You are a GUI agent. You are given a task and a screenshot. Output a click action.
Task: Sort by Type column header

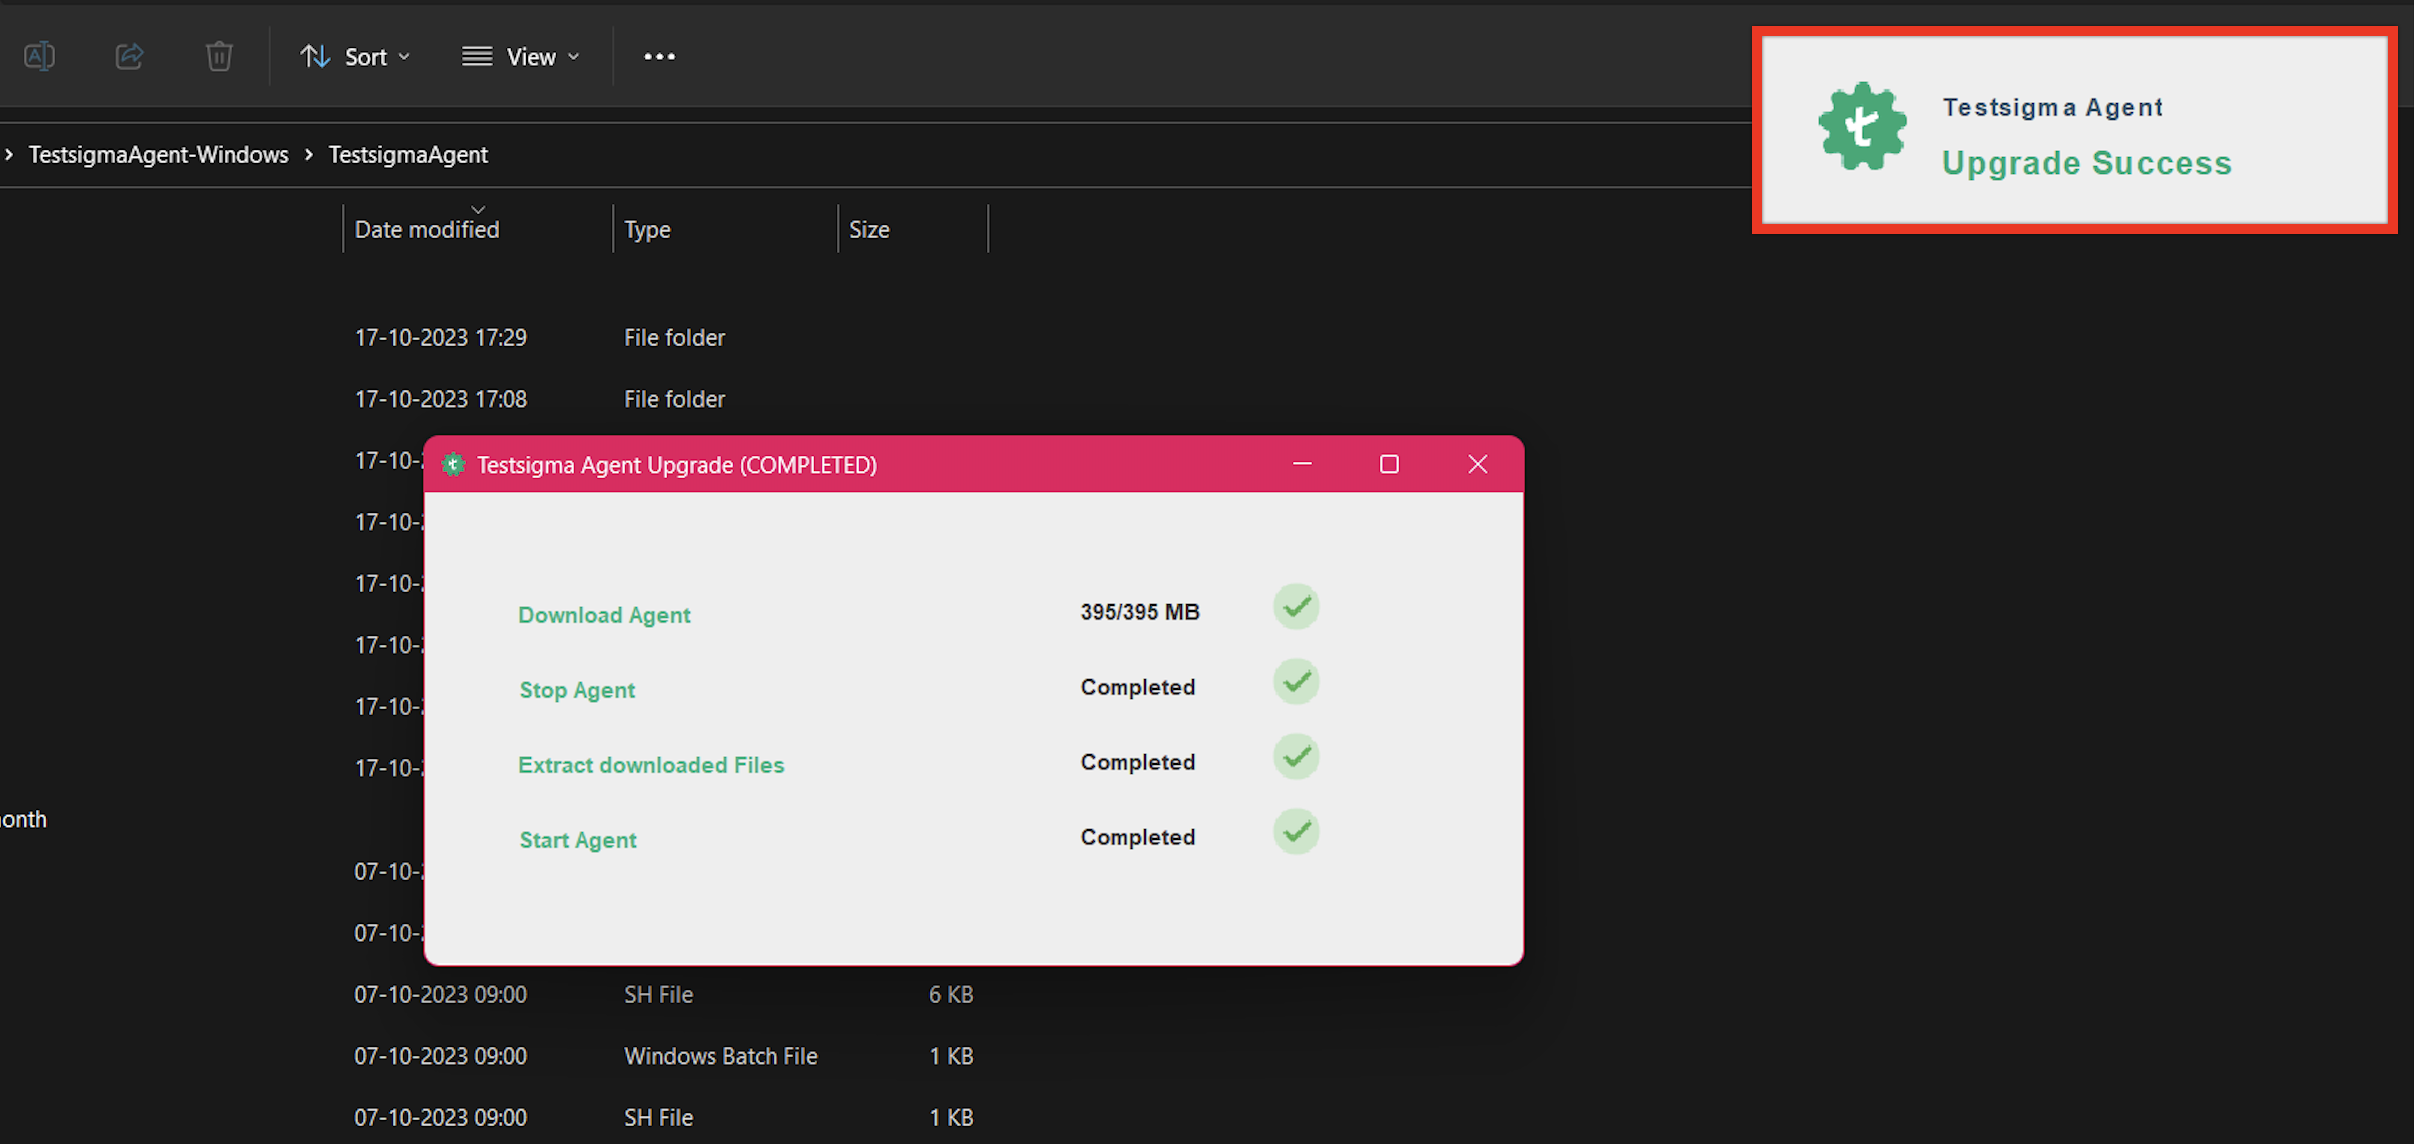(647, 230)
